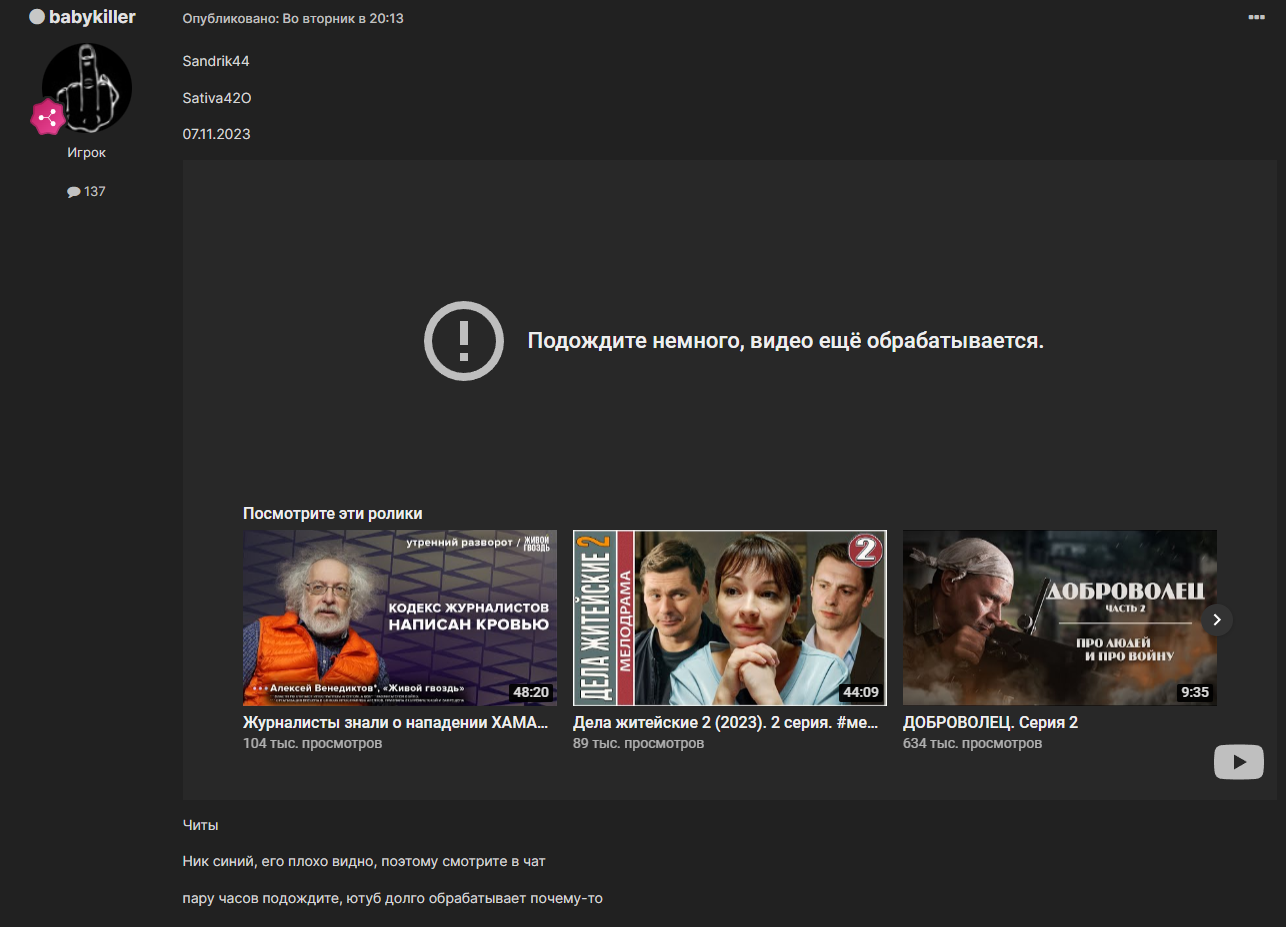Viewport: 1286px width, 927px height.
Task: Click the babykiller username link
Action: (92, 17)
